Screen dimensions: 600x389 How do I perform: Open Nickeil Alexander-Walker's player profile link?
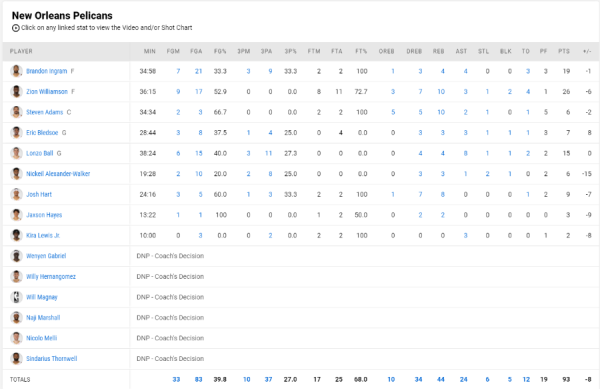point(58,174)
